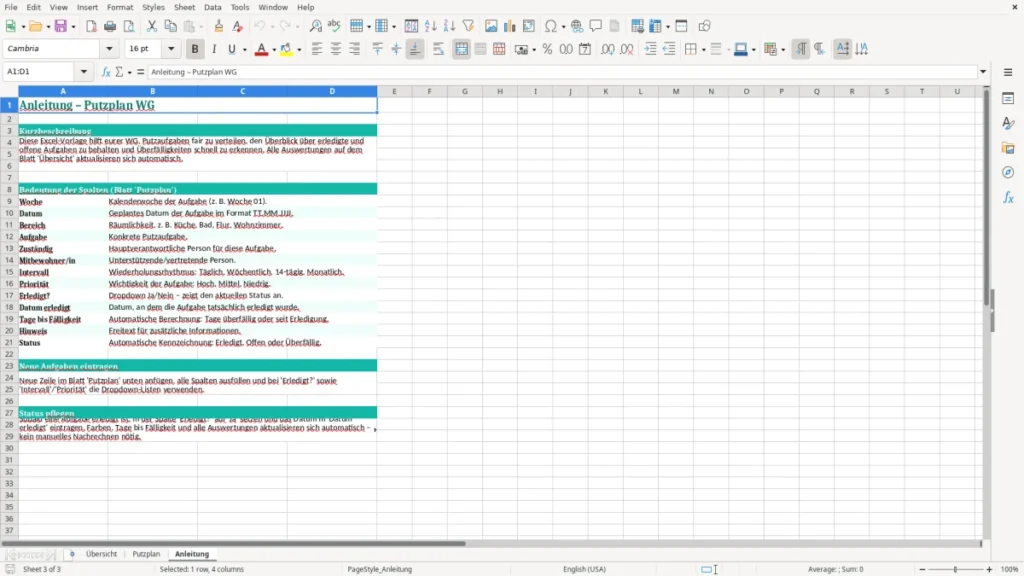The width and height of the screenshot is (1024, 576).
Task: Click cell with 'Neue Aufgaben eintragen' heading
Action: pyautogui.click(x=197, y=366)
